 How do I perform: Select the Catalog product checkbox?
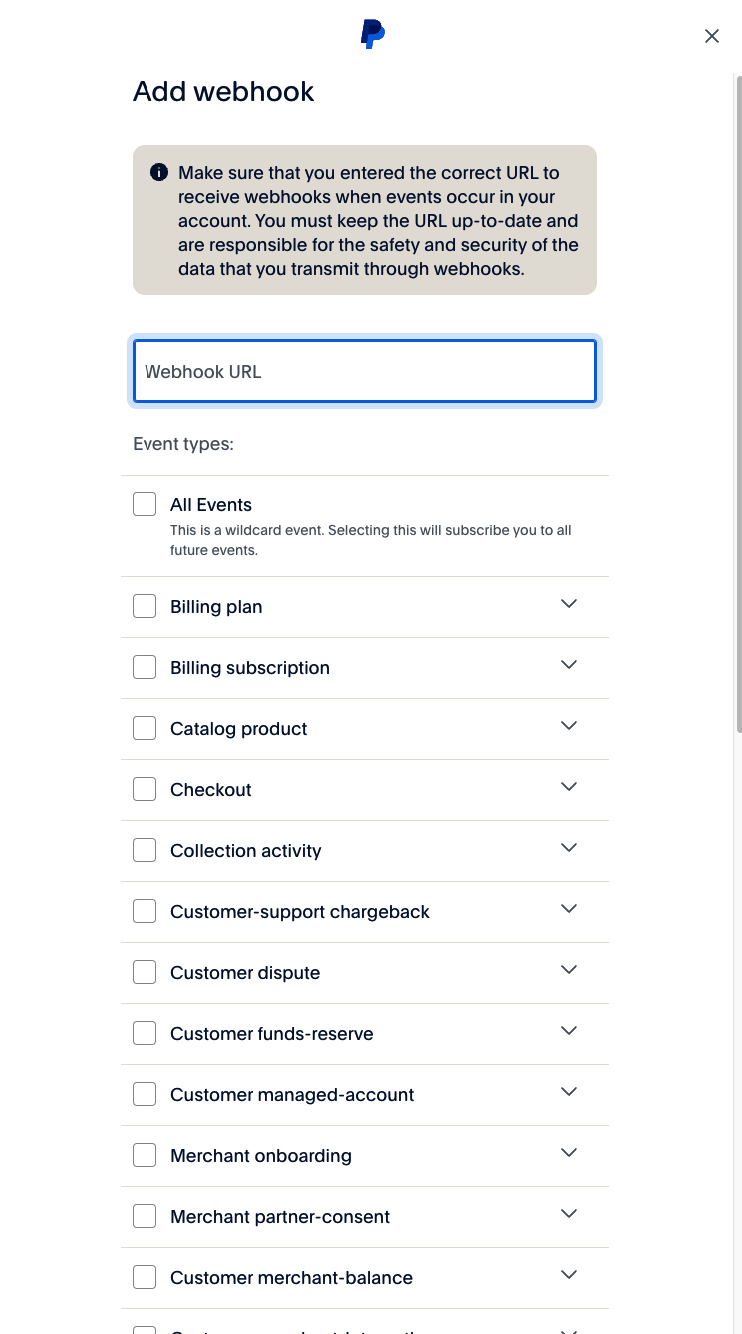[x=145, y=728]
